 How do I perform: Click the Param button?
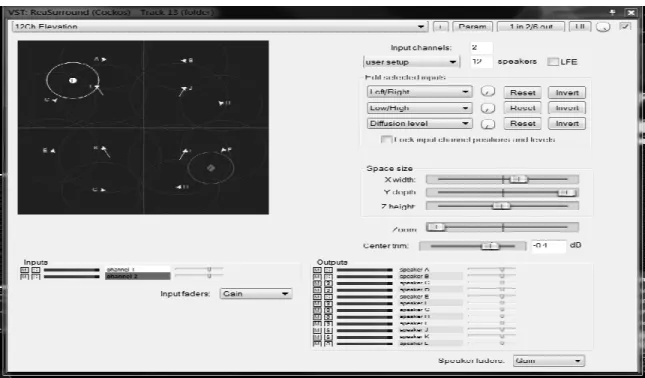coord(472,27)
